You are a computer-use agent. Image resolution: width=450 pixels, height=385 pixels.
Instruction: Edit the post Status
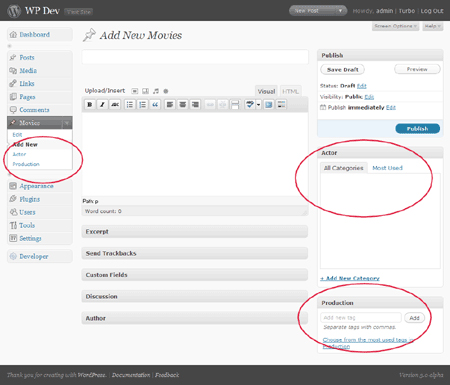362,86
